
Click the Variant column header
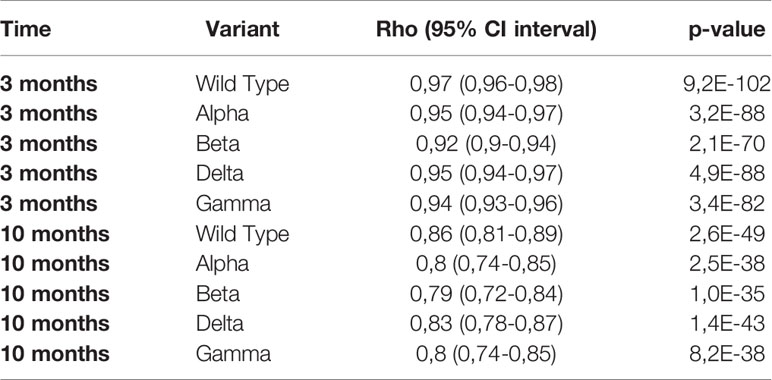pyautogui.click(x=243, y=30)
